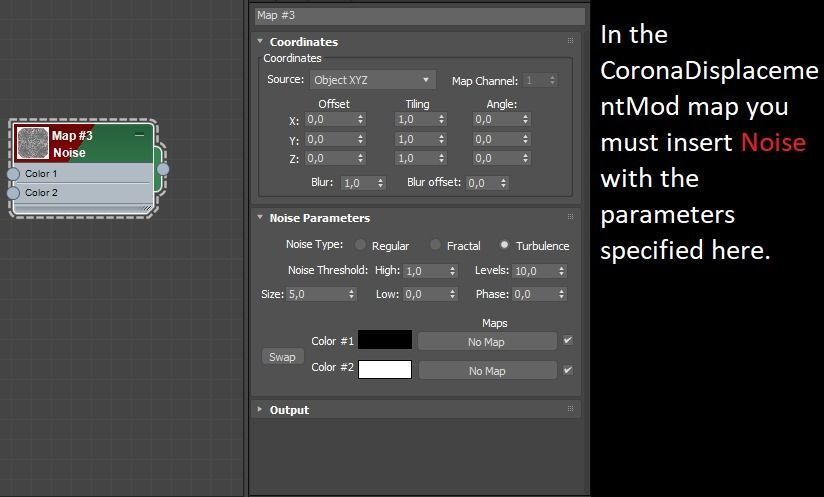
Task: Click the Size spinner arrows
Action: coord(352,294)
